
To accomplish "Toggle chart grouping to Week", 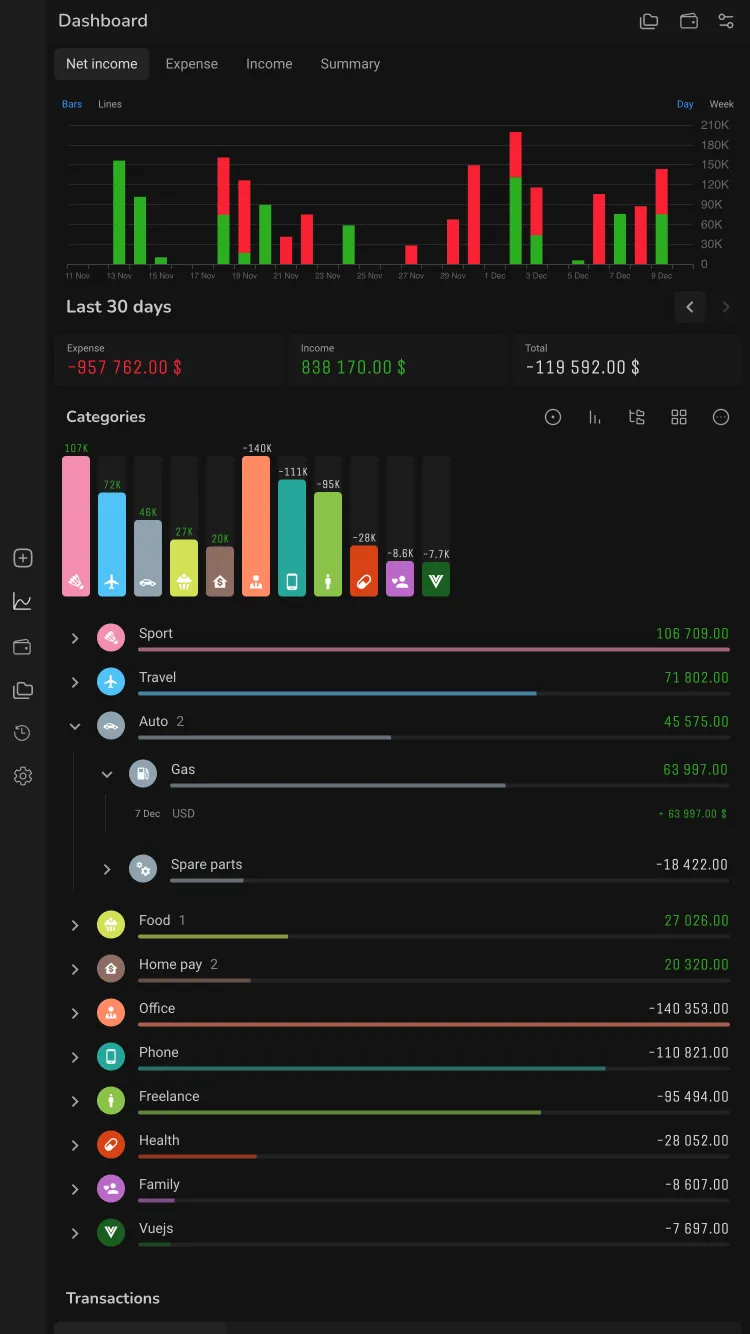I will pos(722,104).
